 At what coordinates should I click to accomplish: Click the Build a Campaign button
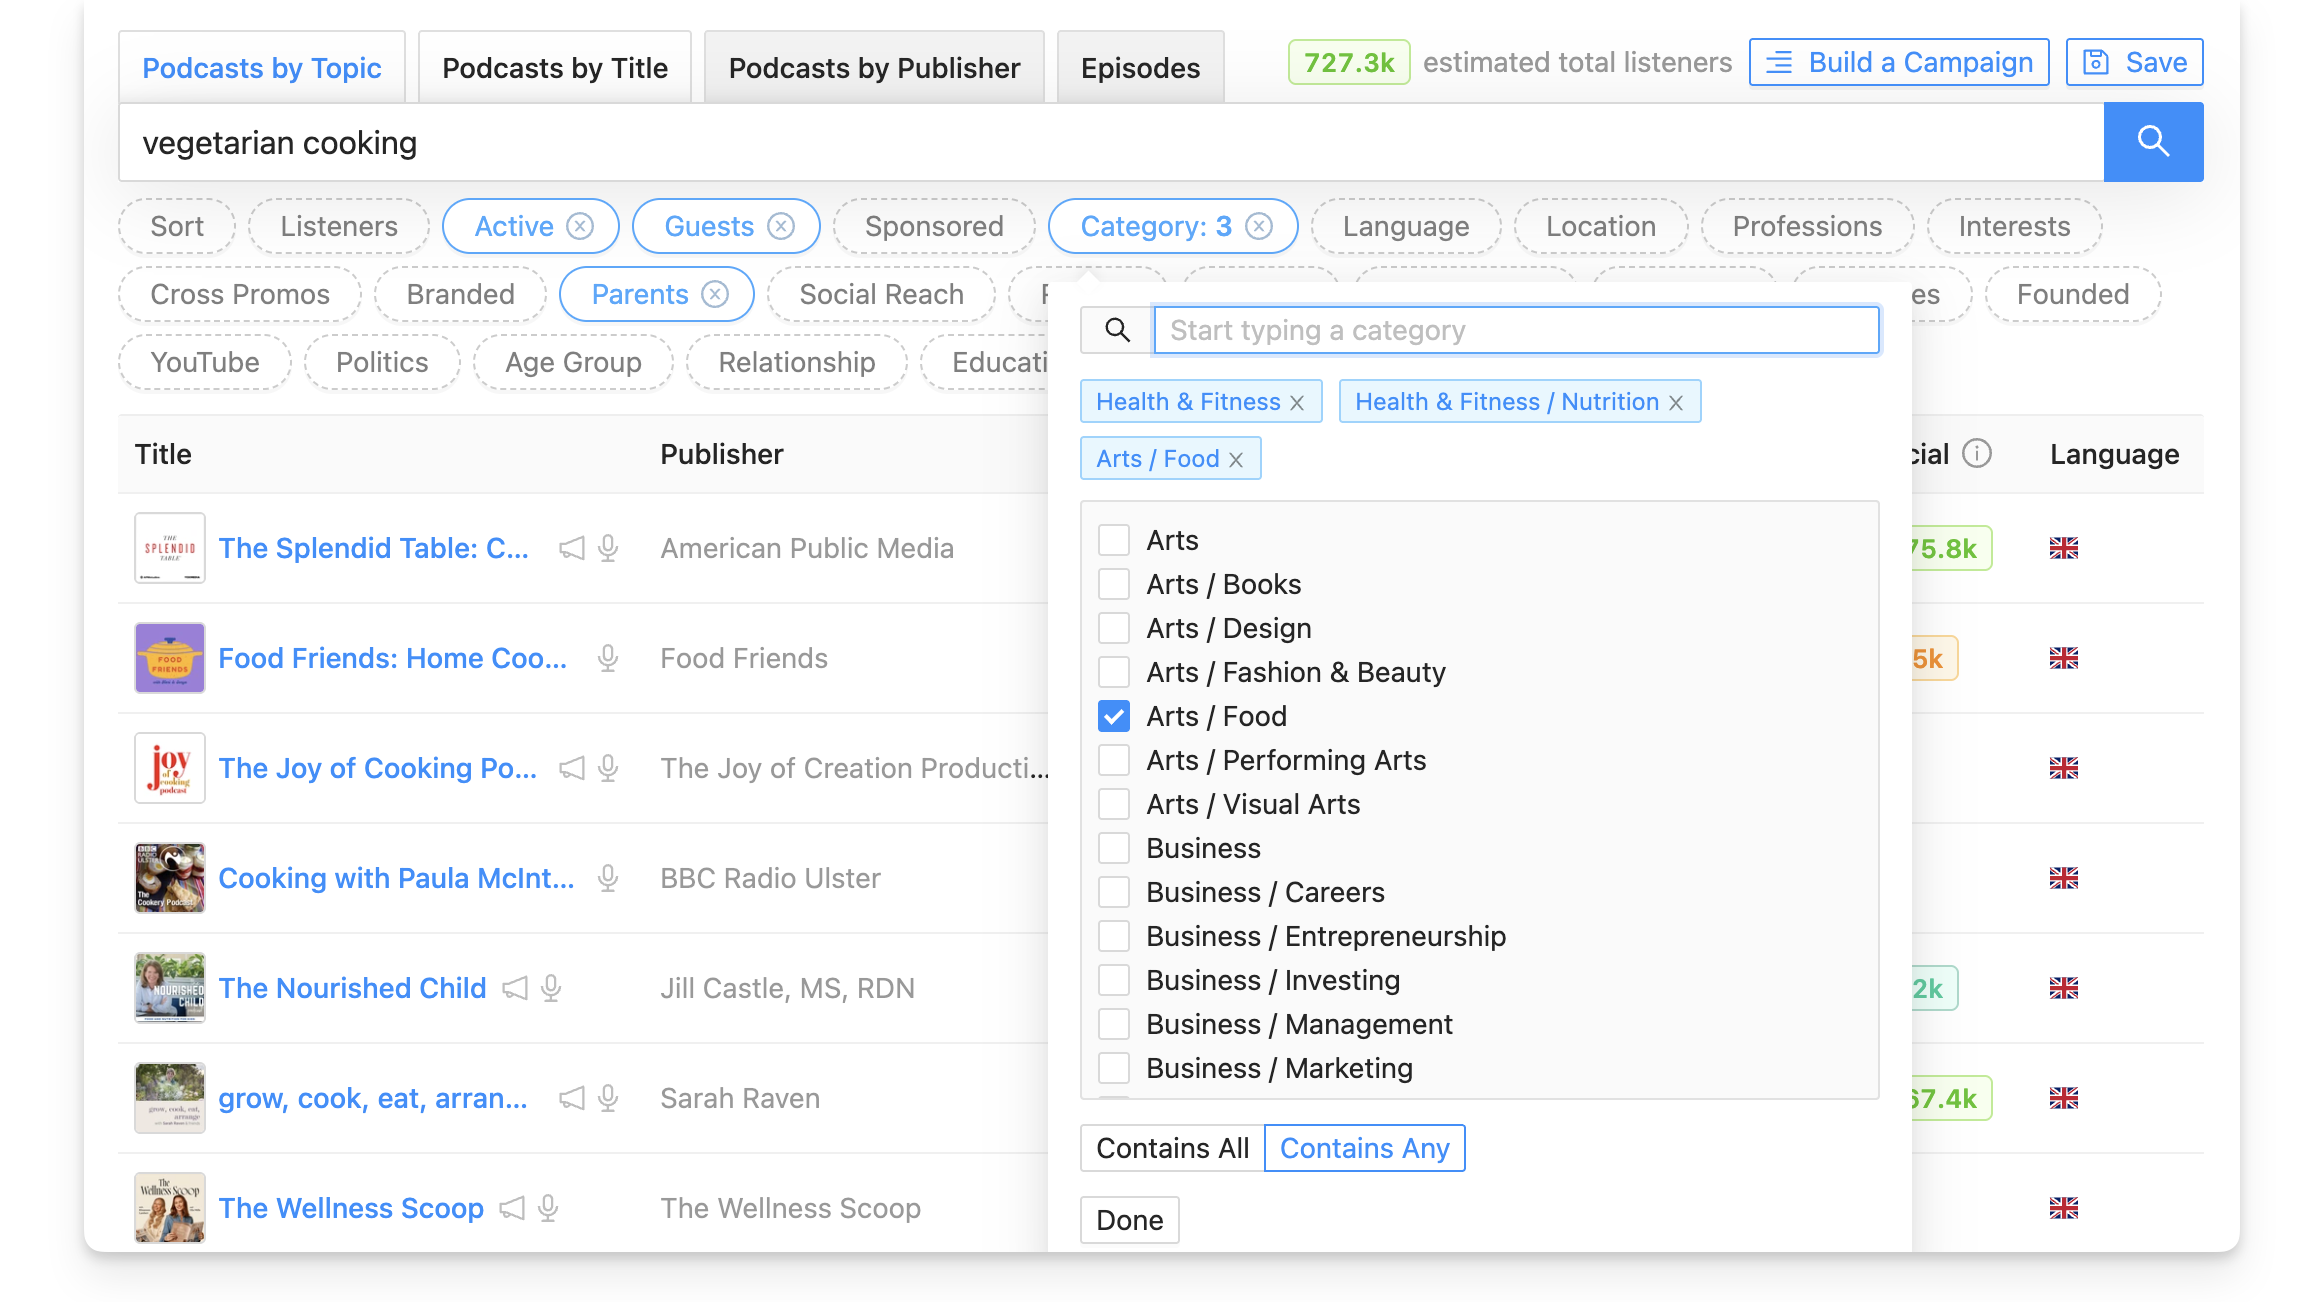(1898, 62)
